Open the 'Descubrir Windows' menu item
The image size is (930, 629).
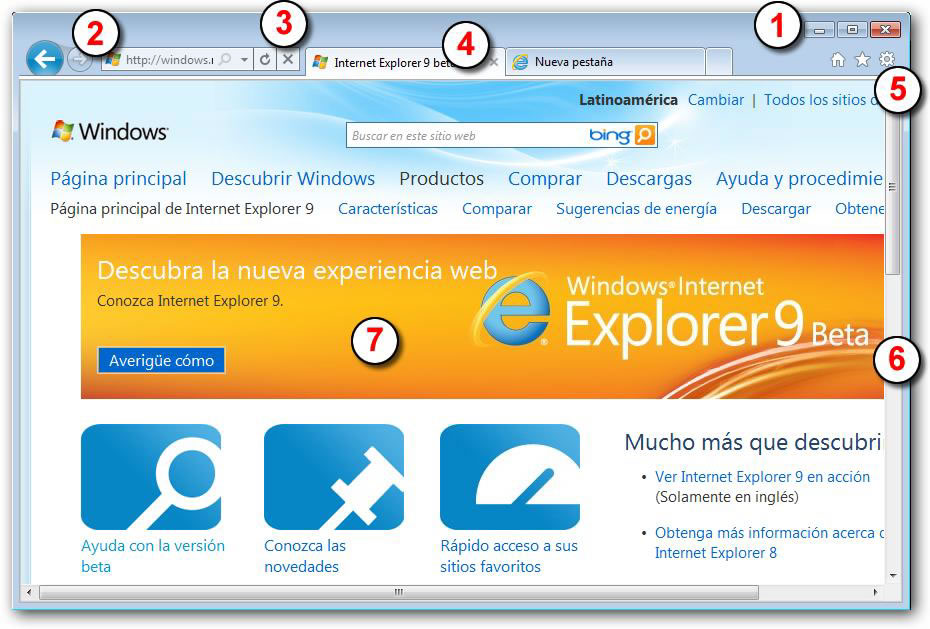coord(293,178)
